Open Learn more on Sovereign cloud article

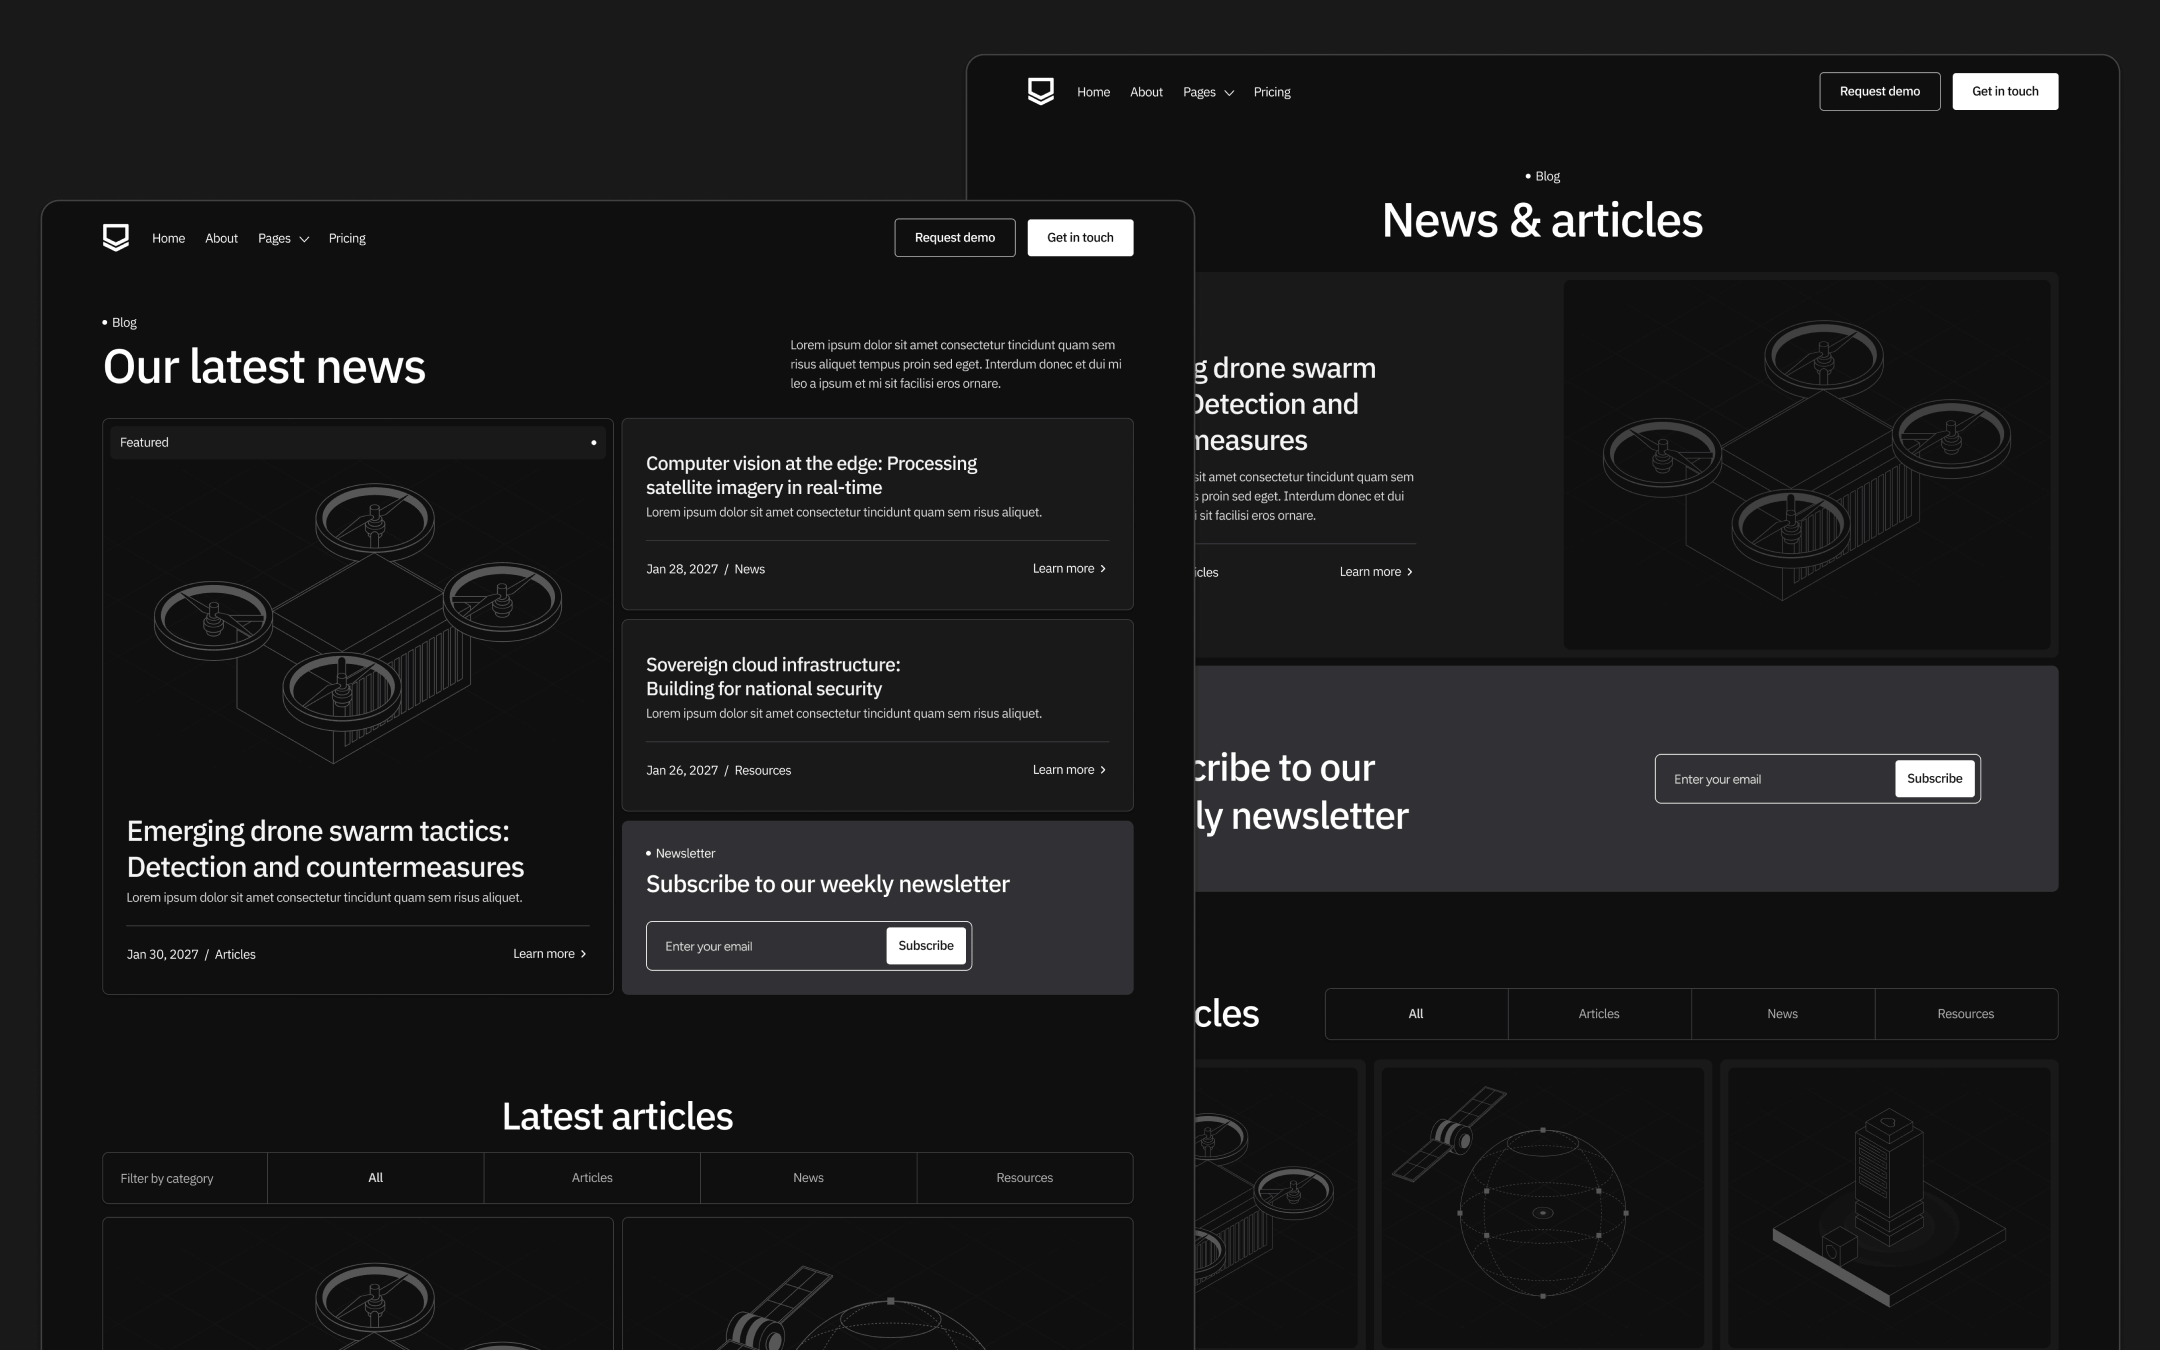[x=1069, y=769]
